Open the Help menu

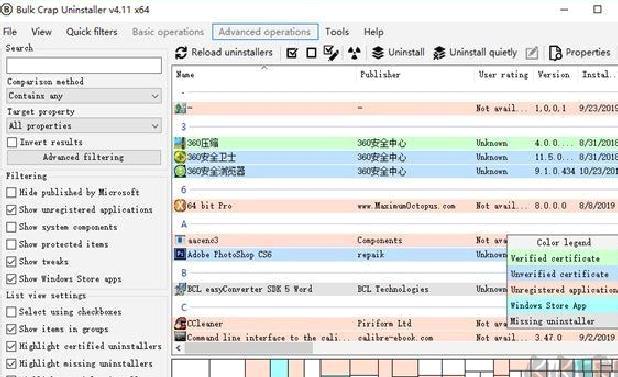coord(374,32)
